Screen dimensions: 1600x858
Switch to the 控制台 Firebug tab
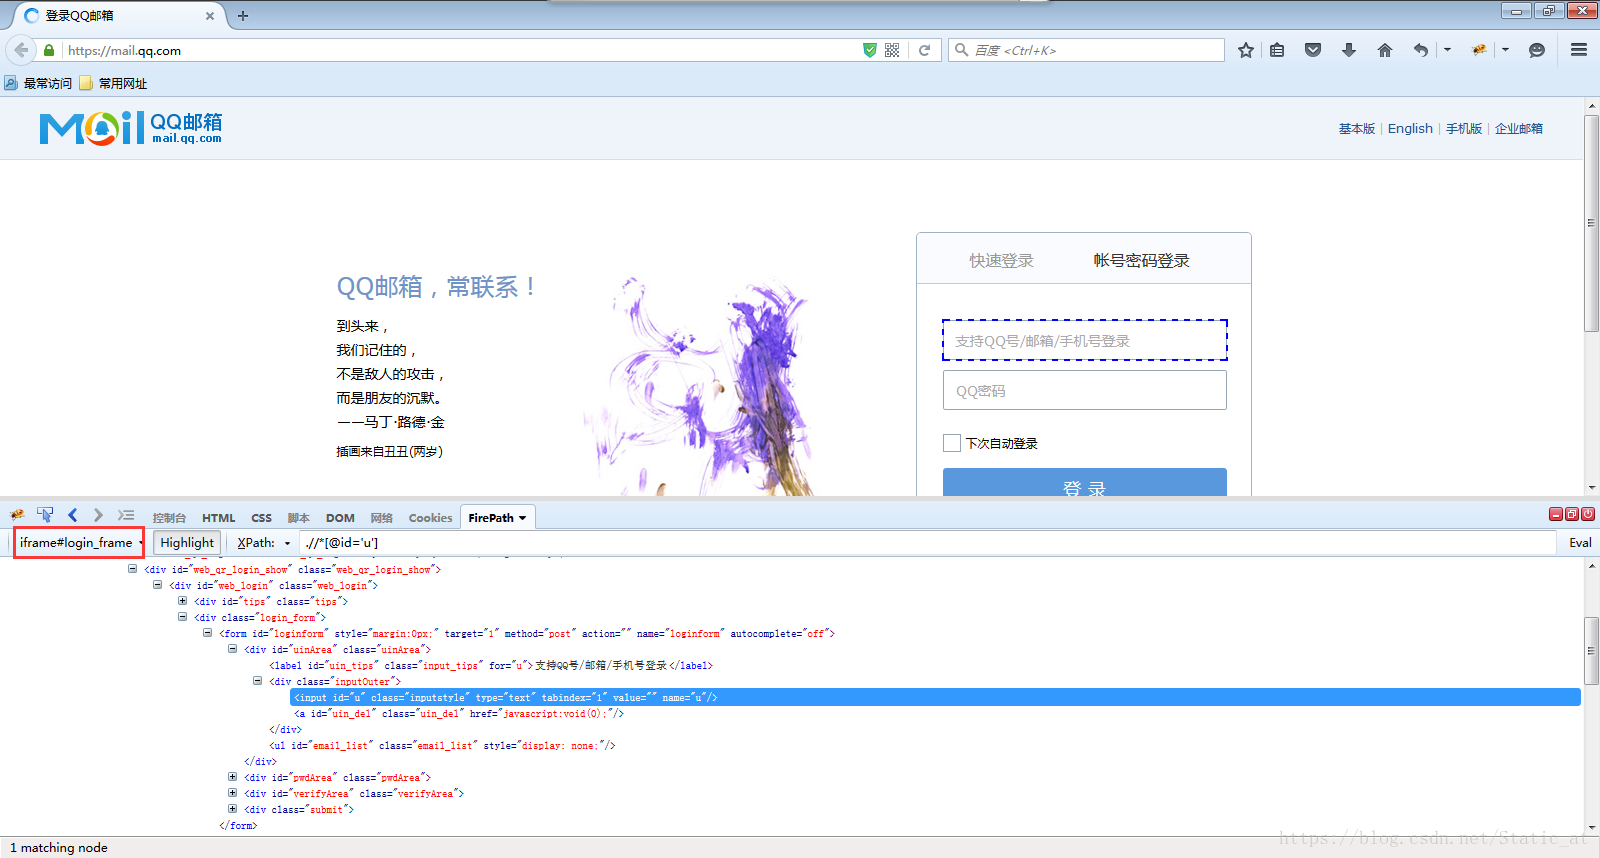[x=169, y=518]
